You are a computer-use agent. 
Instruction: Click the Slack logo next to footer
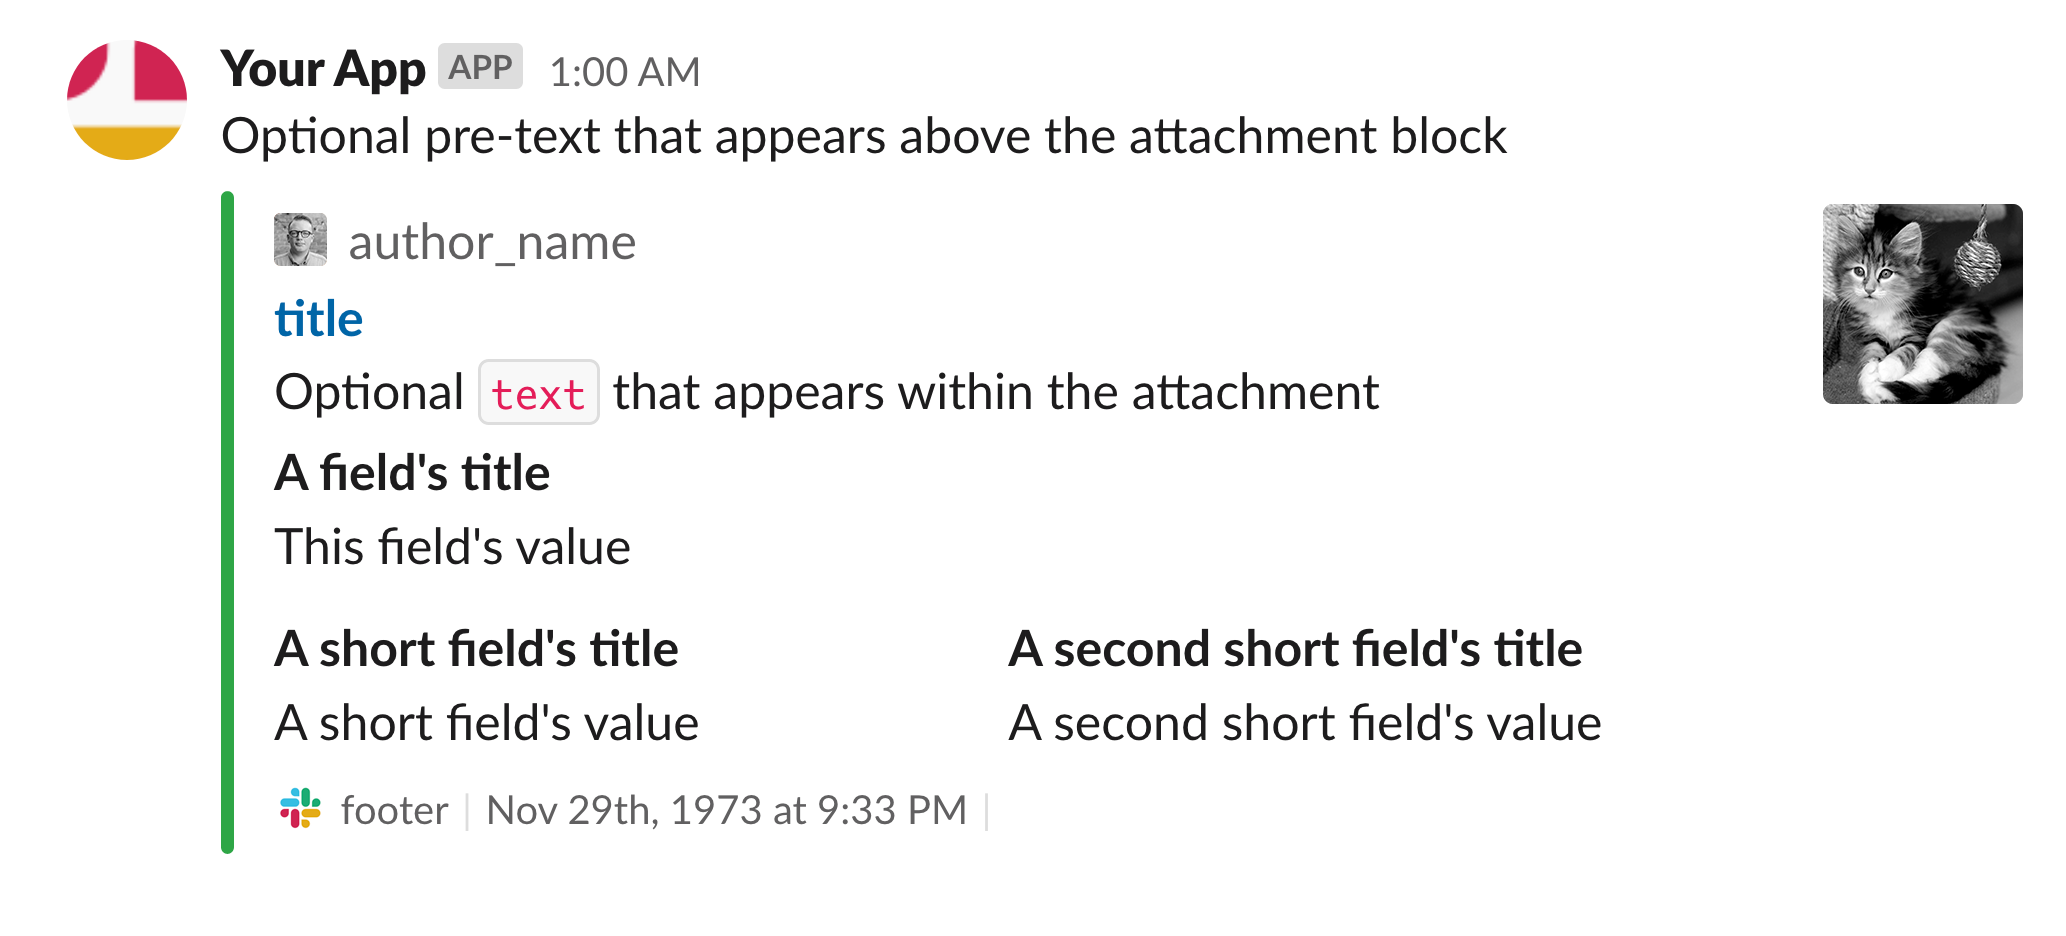299,809
